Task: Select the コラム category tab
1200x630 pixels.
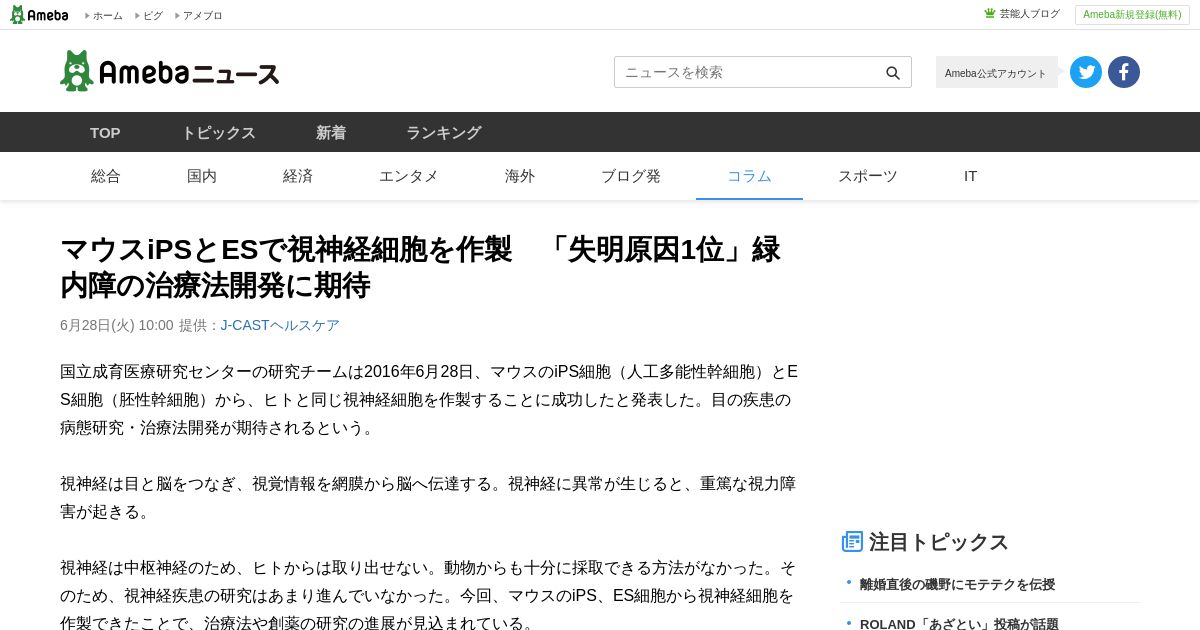Action: pyautogui.click(x=749, y=176)
